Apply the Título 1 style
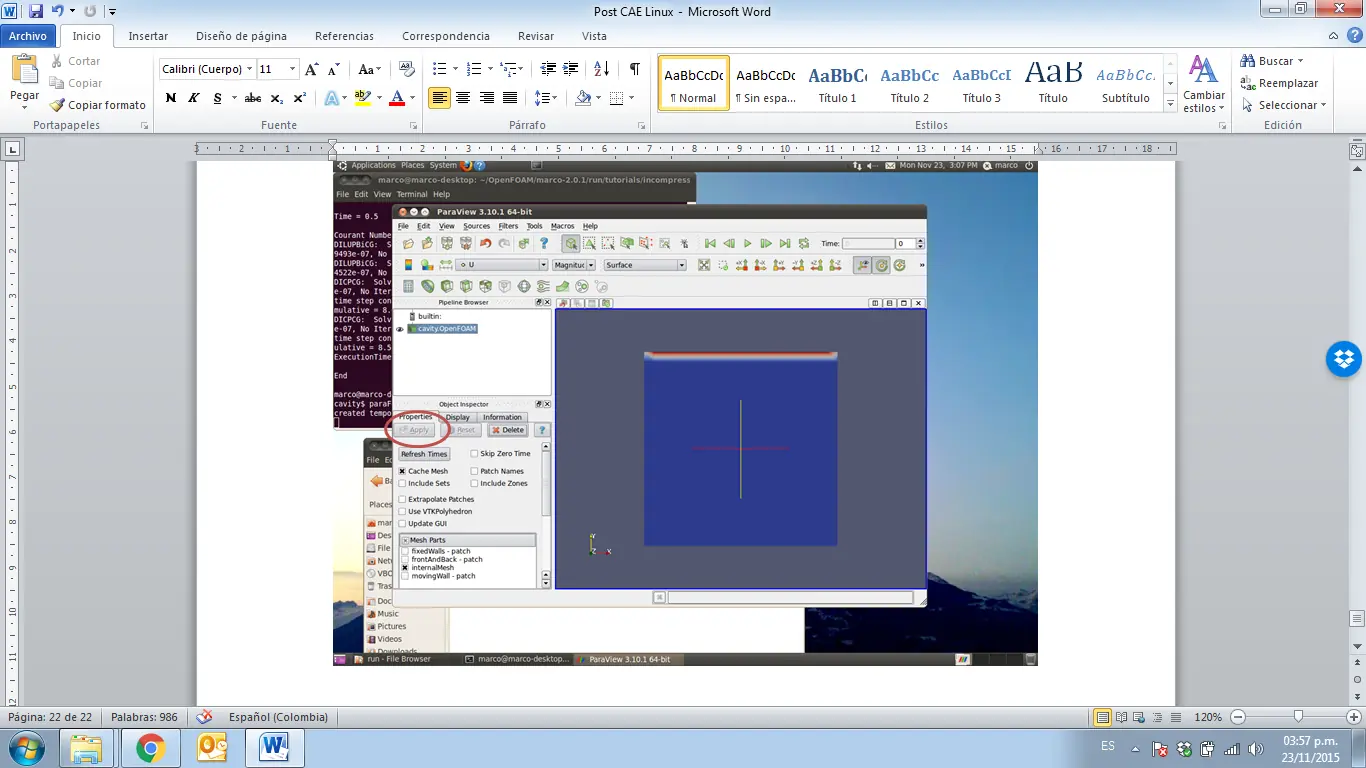 click(x=838, y=84)
